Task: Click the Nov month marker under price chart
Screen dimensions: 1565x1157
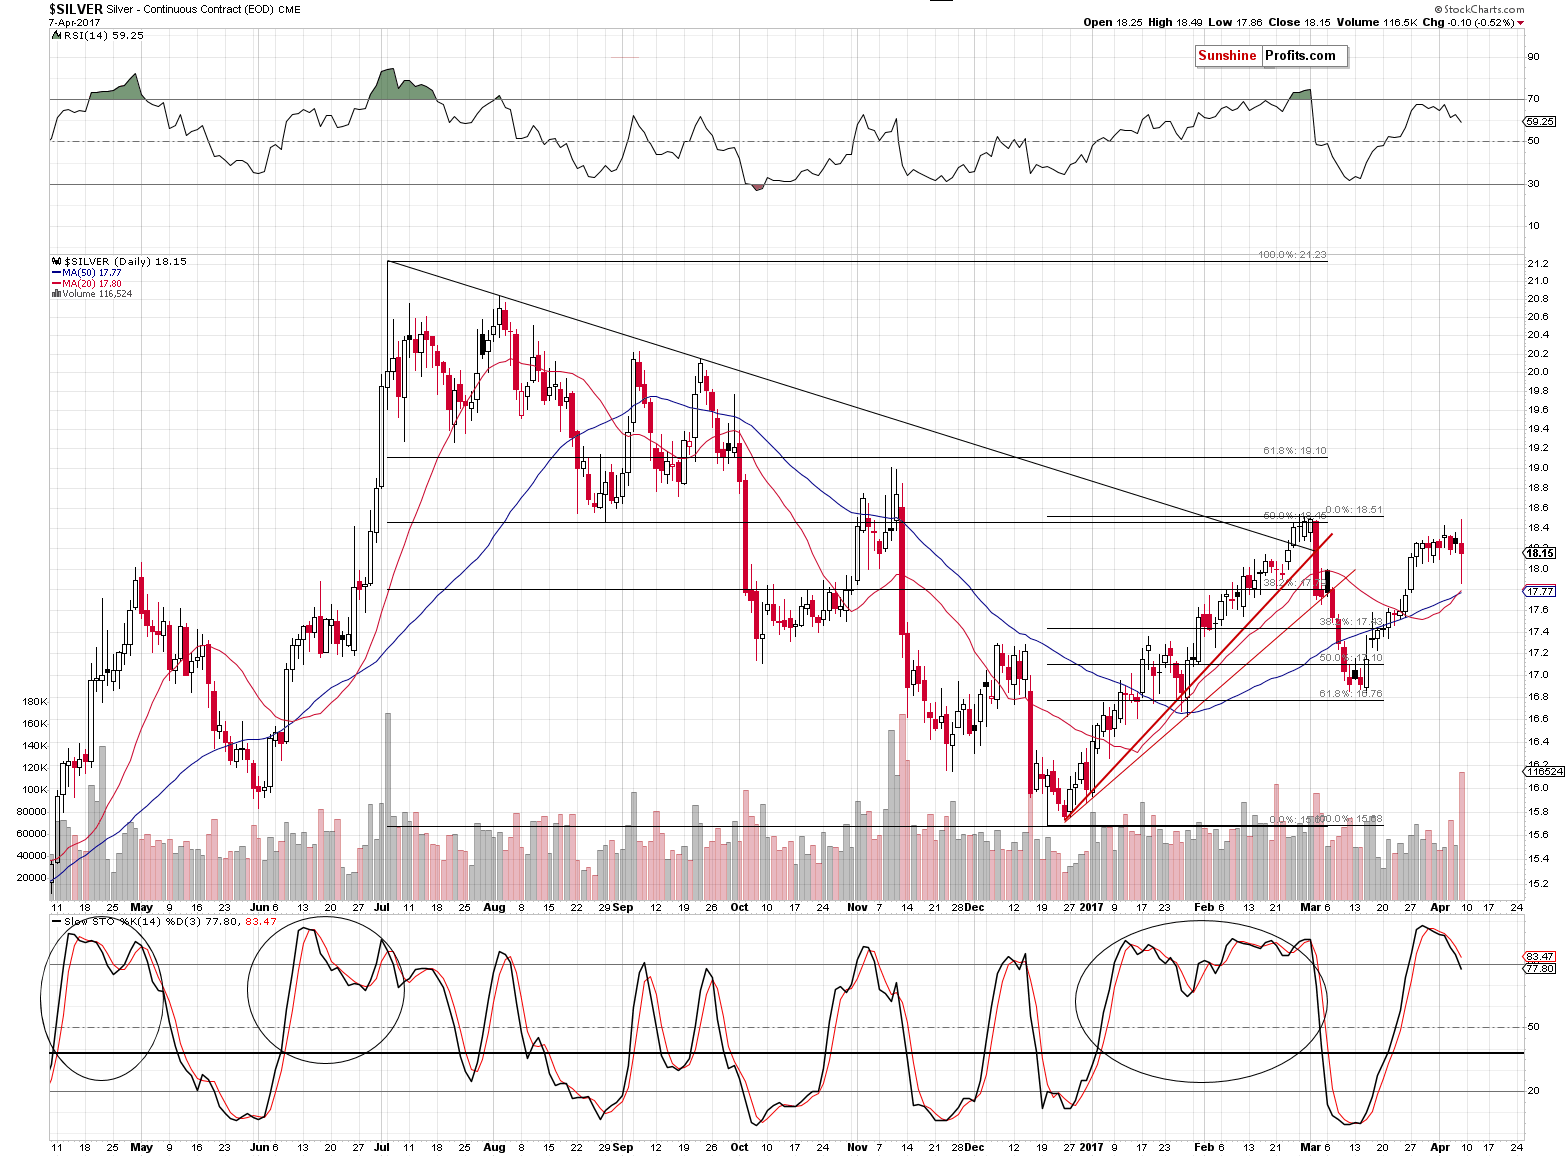Action: [x=857, y=908]
